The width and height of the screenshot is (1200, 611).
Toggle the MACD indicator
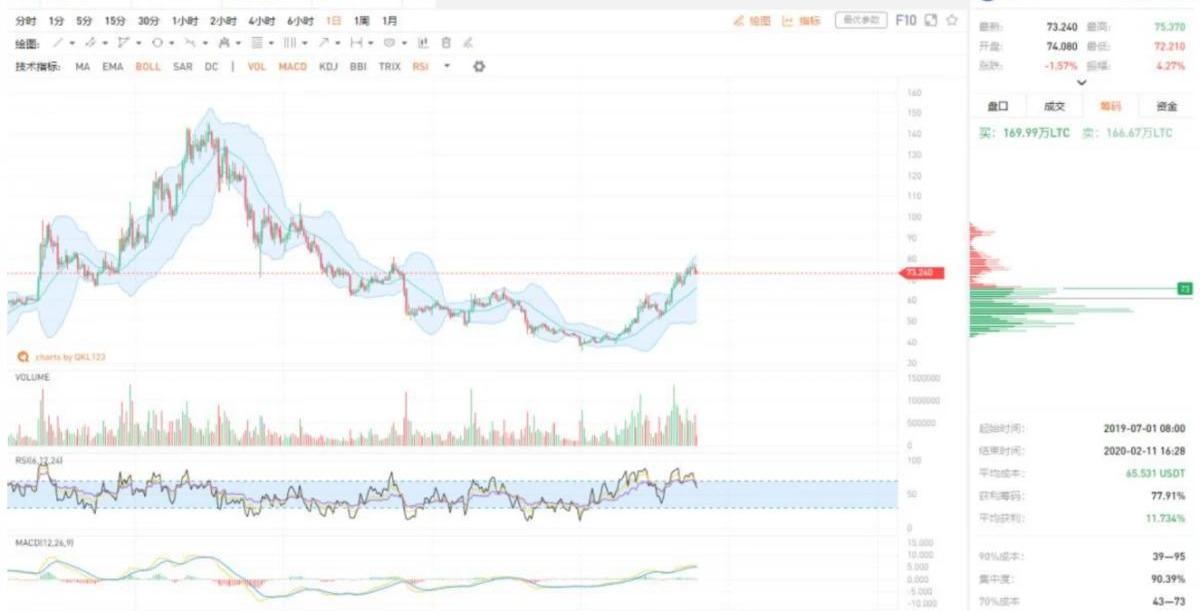[x=292, y=66]
